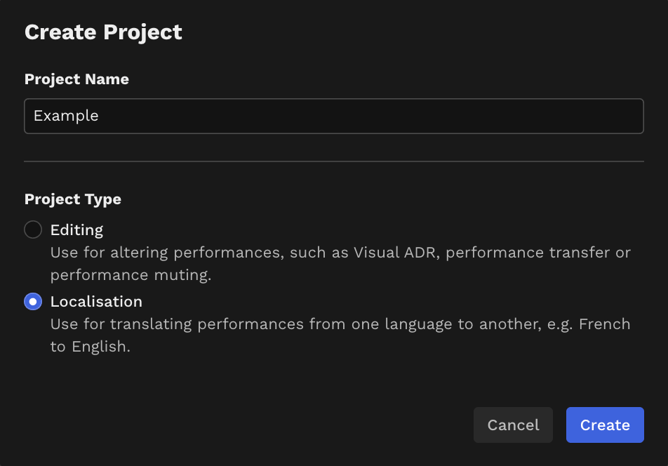
Task: Click the Create button
Action: pos(605,425)
